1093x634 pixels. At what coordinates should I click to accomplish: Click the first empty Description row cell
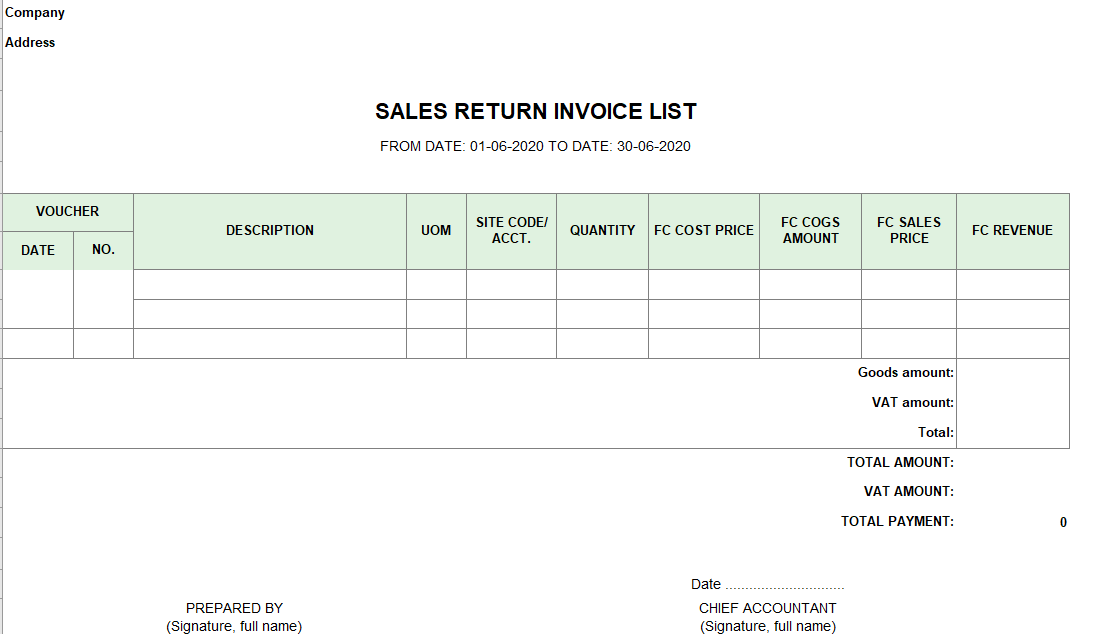(270, 285)
